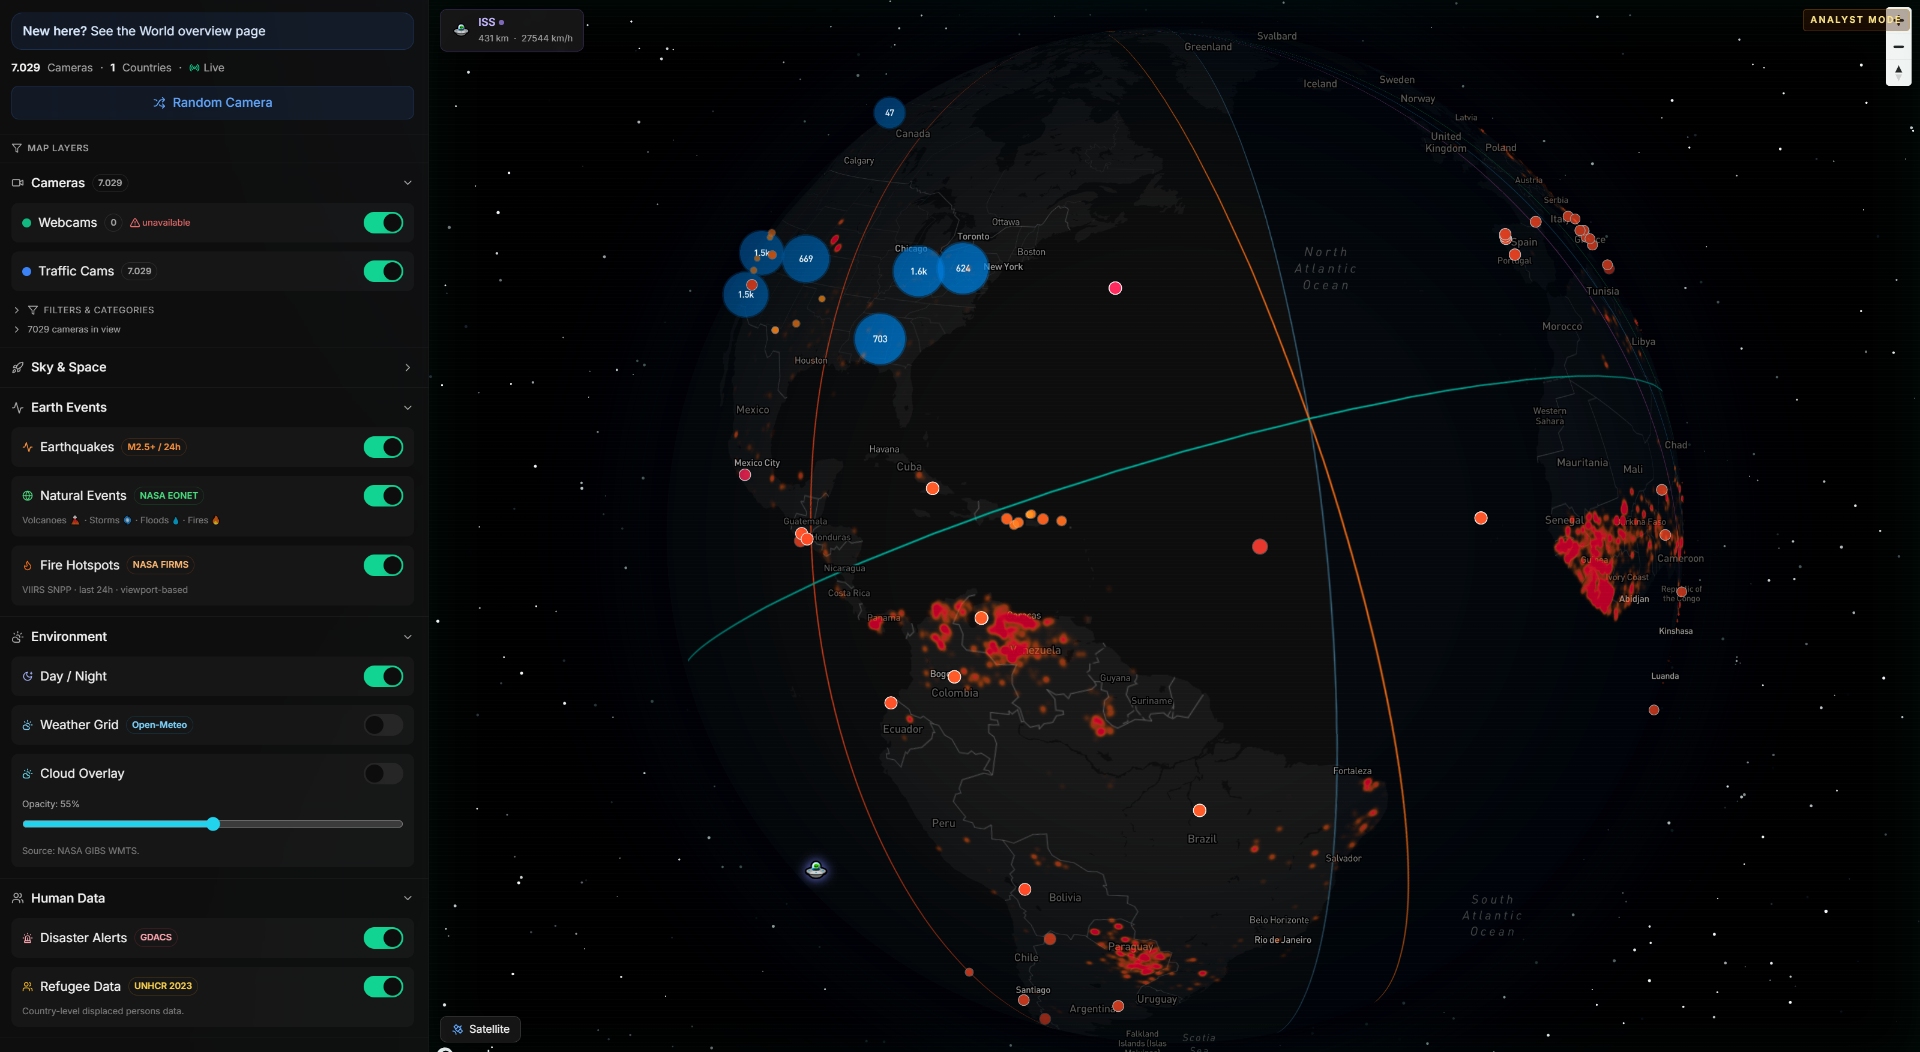Open the Satellite basemap switcher
Image resolution: width=1920 pixels, height=1052 pixels.
480,1028
